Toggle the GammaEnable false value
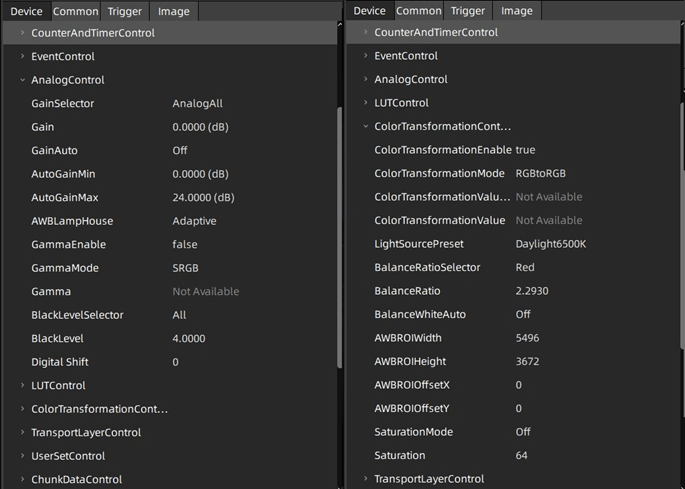This screenshot has height=489, width=685. [x=185, y=245]
